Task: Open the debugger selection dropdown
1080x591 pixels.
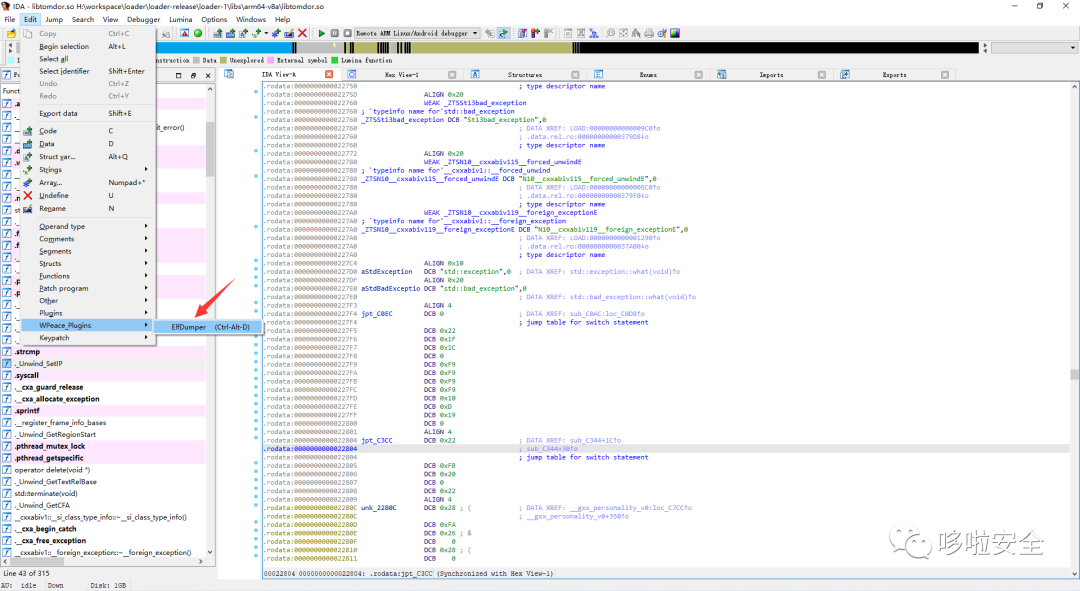Action: click(x=475, y=33)
